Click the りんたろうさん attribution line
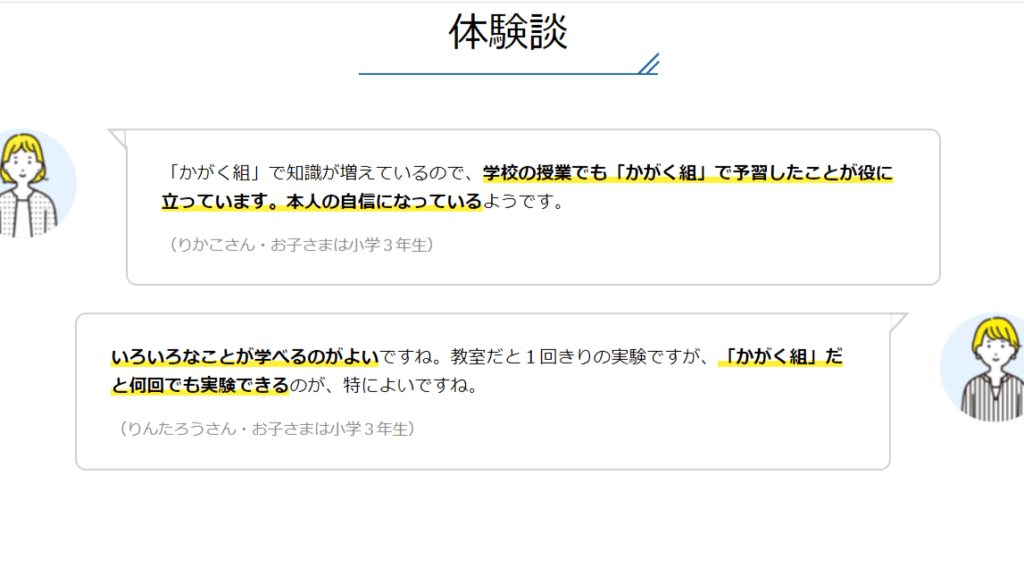This screenshot has height=576, width=1024. point(264,428)
